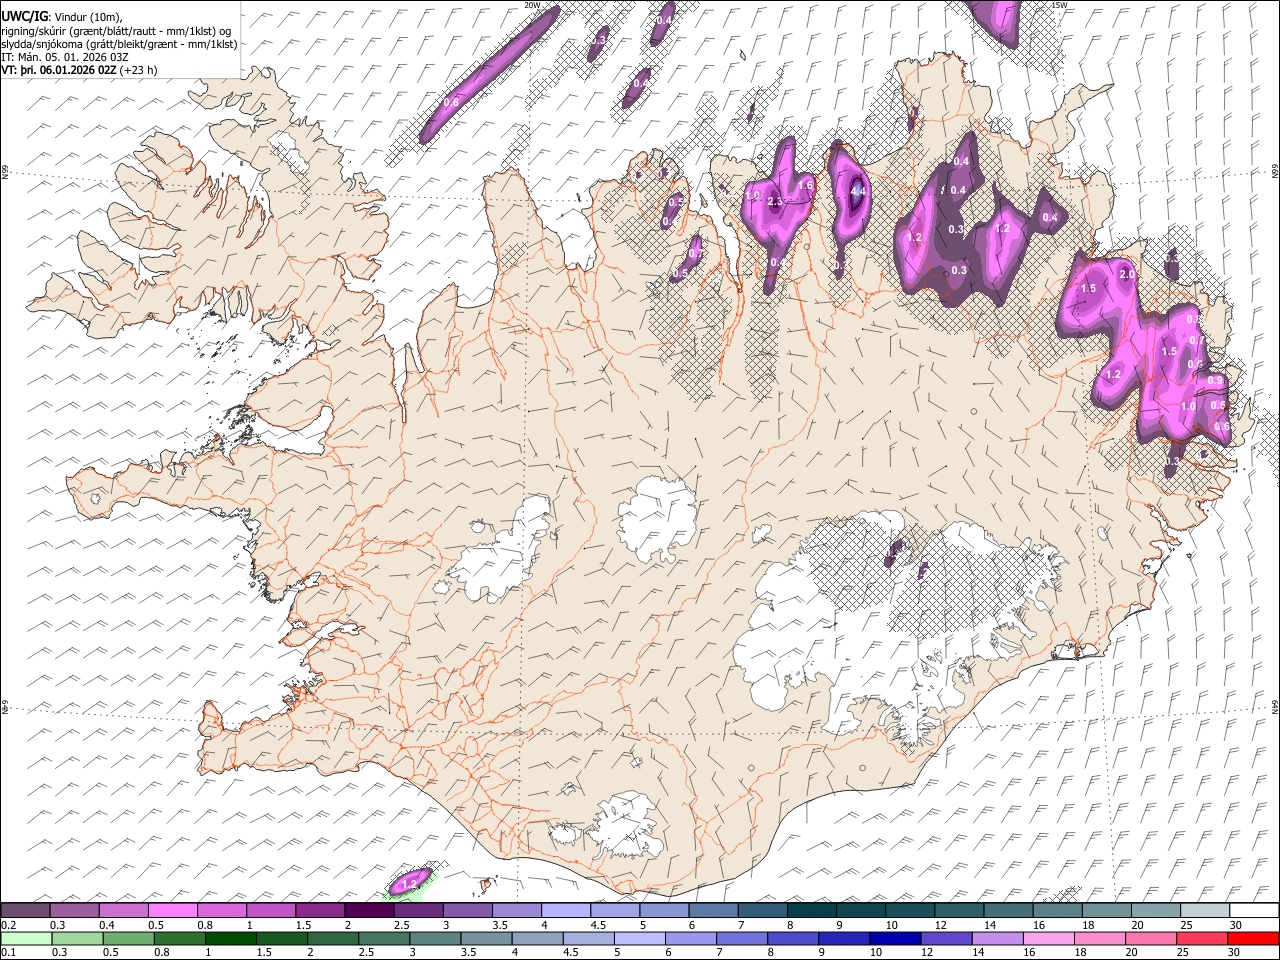The image size is (1280, 960).
Task: Click the crimson 25 swatch in rain scale
Action: [1202, 938]
